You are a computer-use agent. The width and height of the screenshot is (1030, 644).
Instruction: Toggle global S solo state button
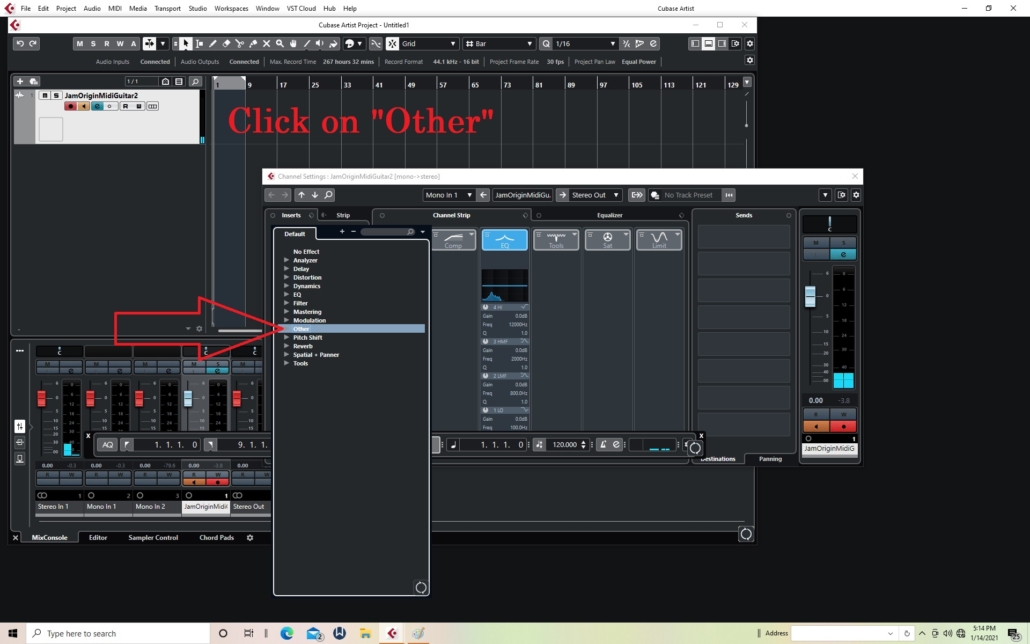[x=93, y=43]
